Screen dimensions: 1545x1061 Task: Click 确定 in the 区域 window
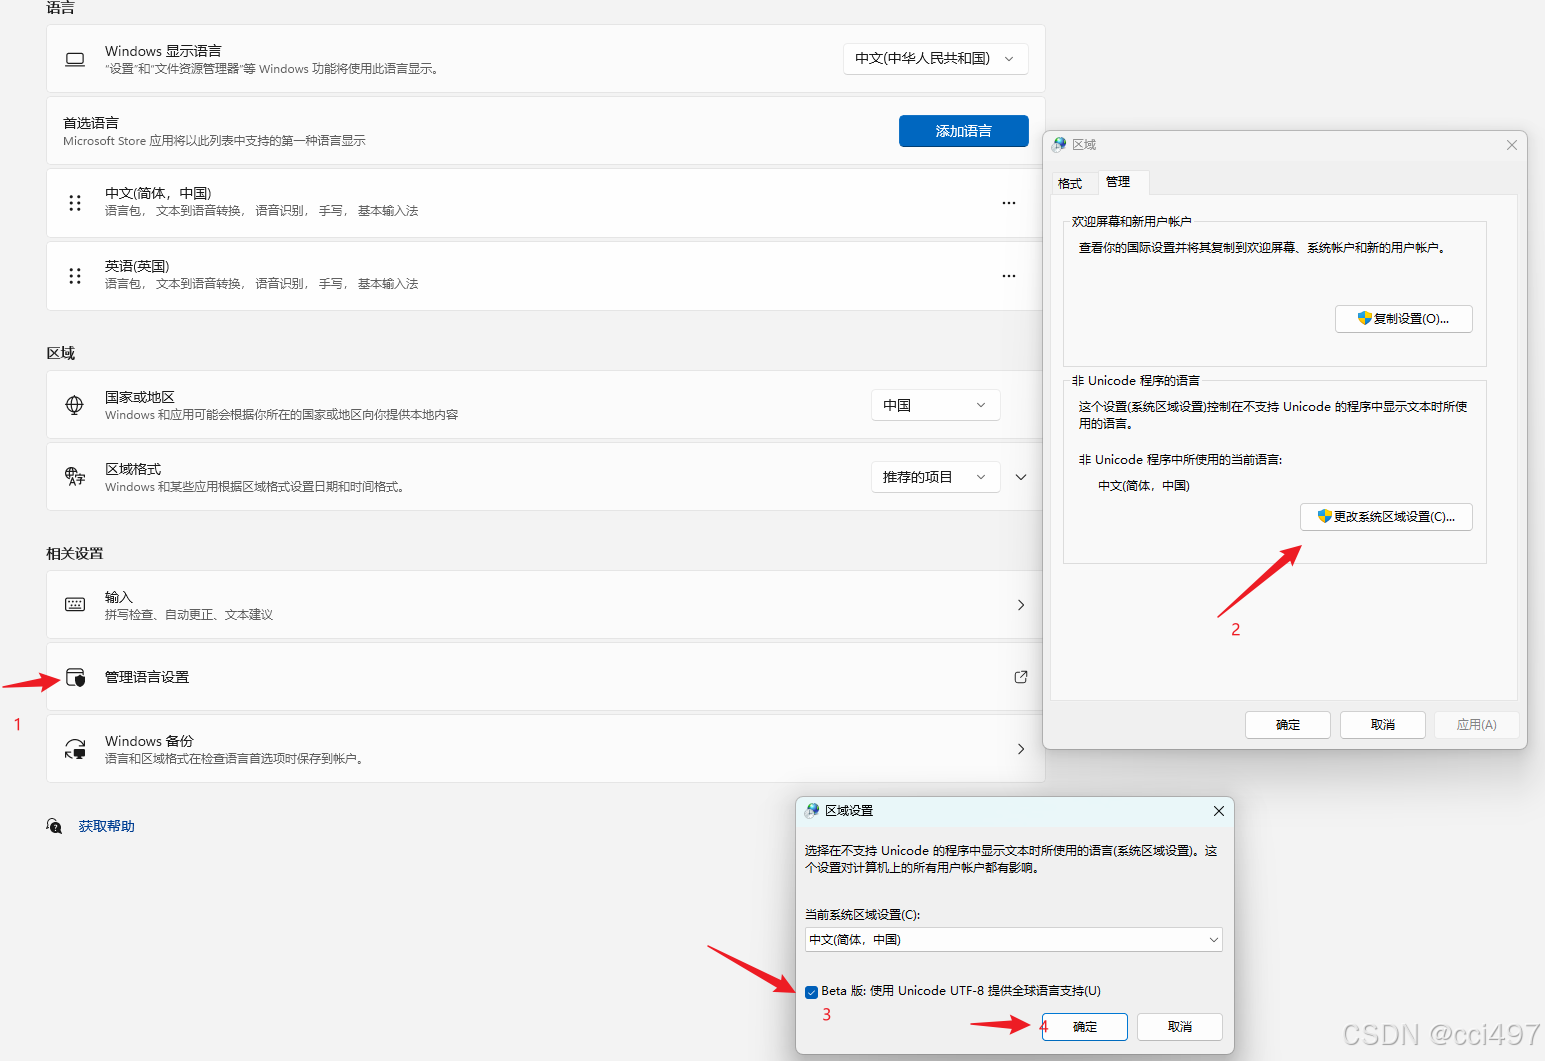coord(1288,725)
